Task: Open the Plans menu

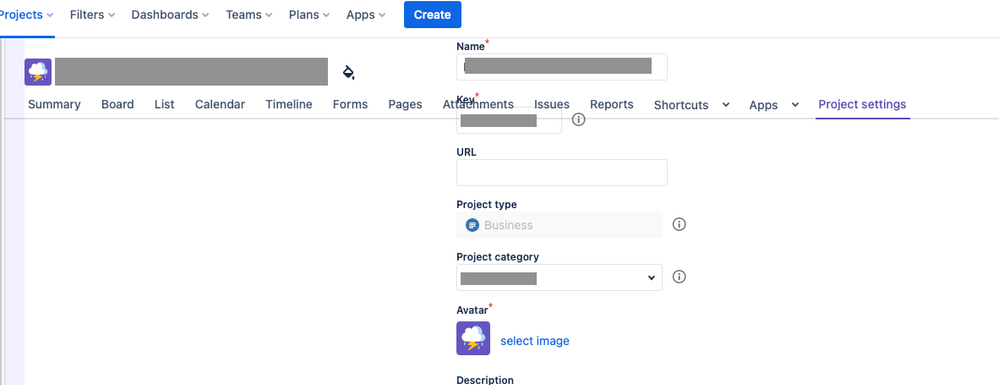Action: [x=309, y=15]
